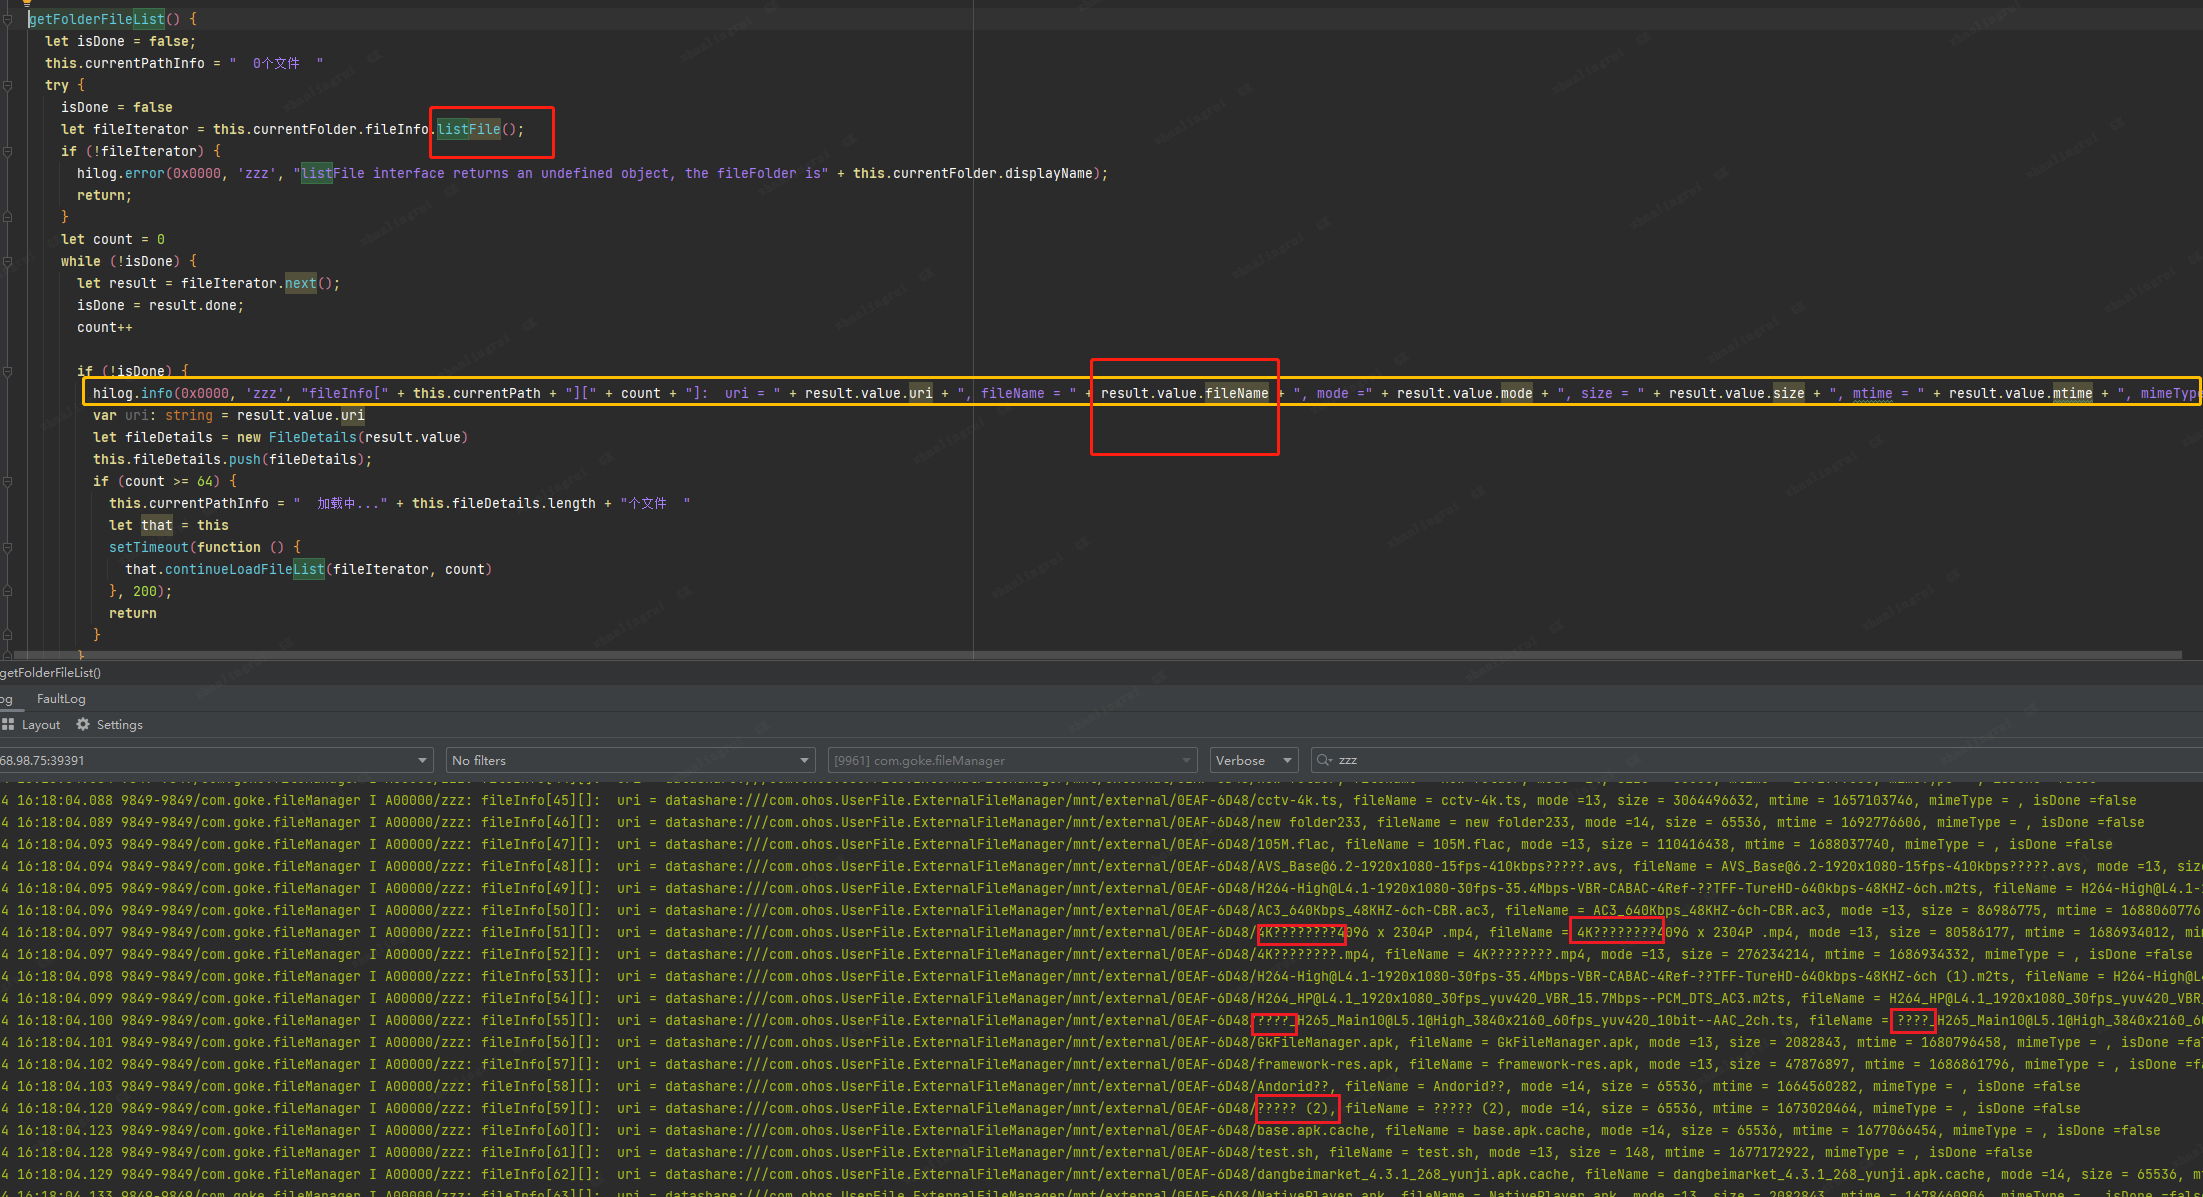Image resolution: width=2203 pixels, height=1197 pixels.
Task: Click log row fileInfo[48] AVS_Base
Action: 1101,866
